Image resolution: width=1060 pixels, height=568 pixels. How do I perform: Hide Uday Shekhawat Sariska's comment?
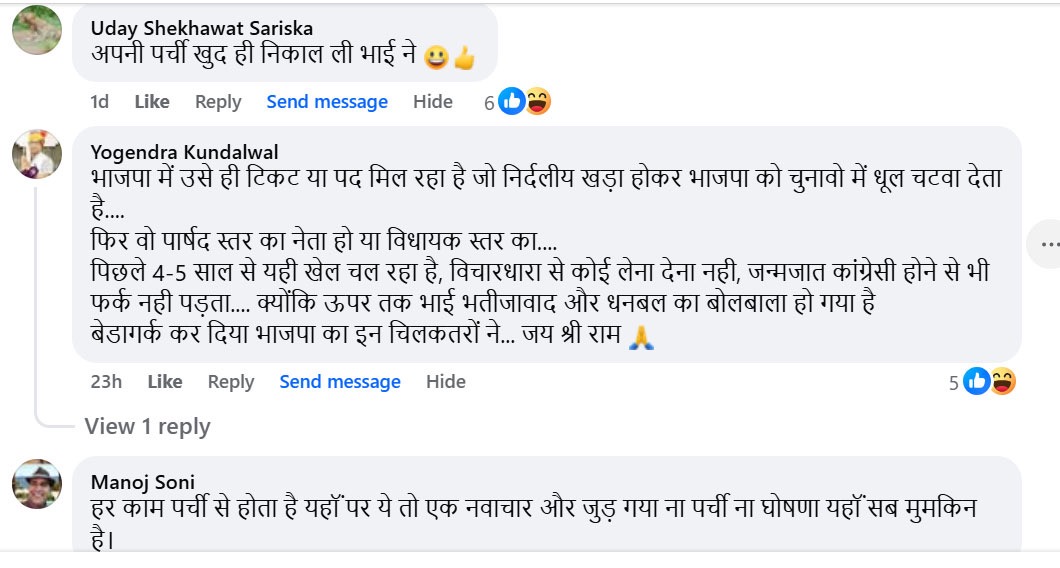coord(433,102)
